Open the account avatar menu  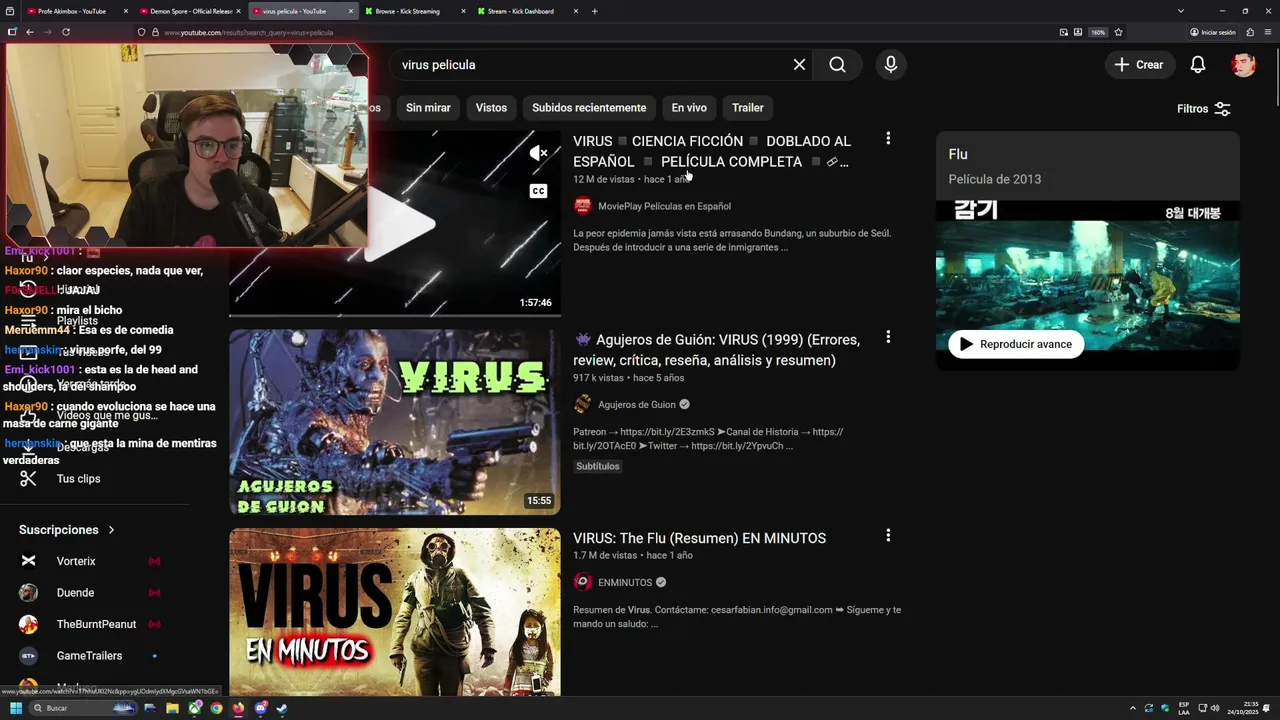1243,65
